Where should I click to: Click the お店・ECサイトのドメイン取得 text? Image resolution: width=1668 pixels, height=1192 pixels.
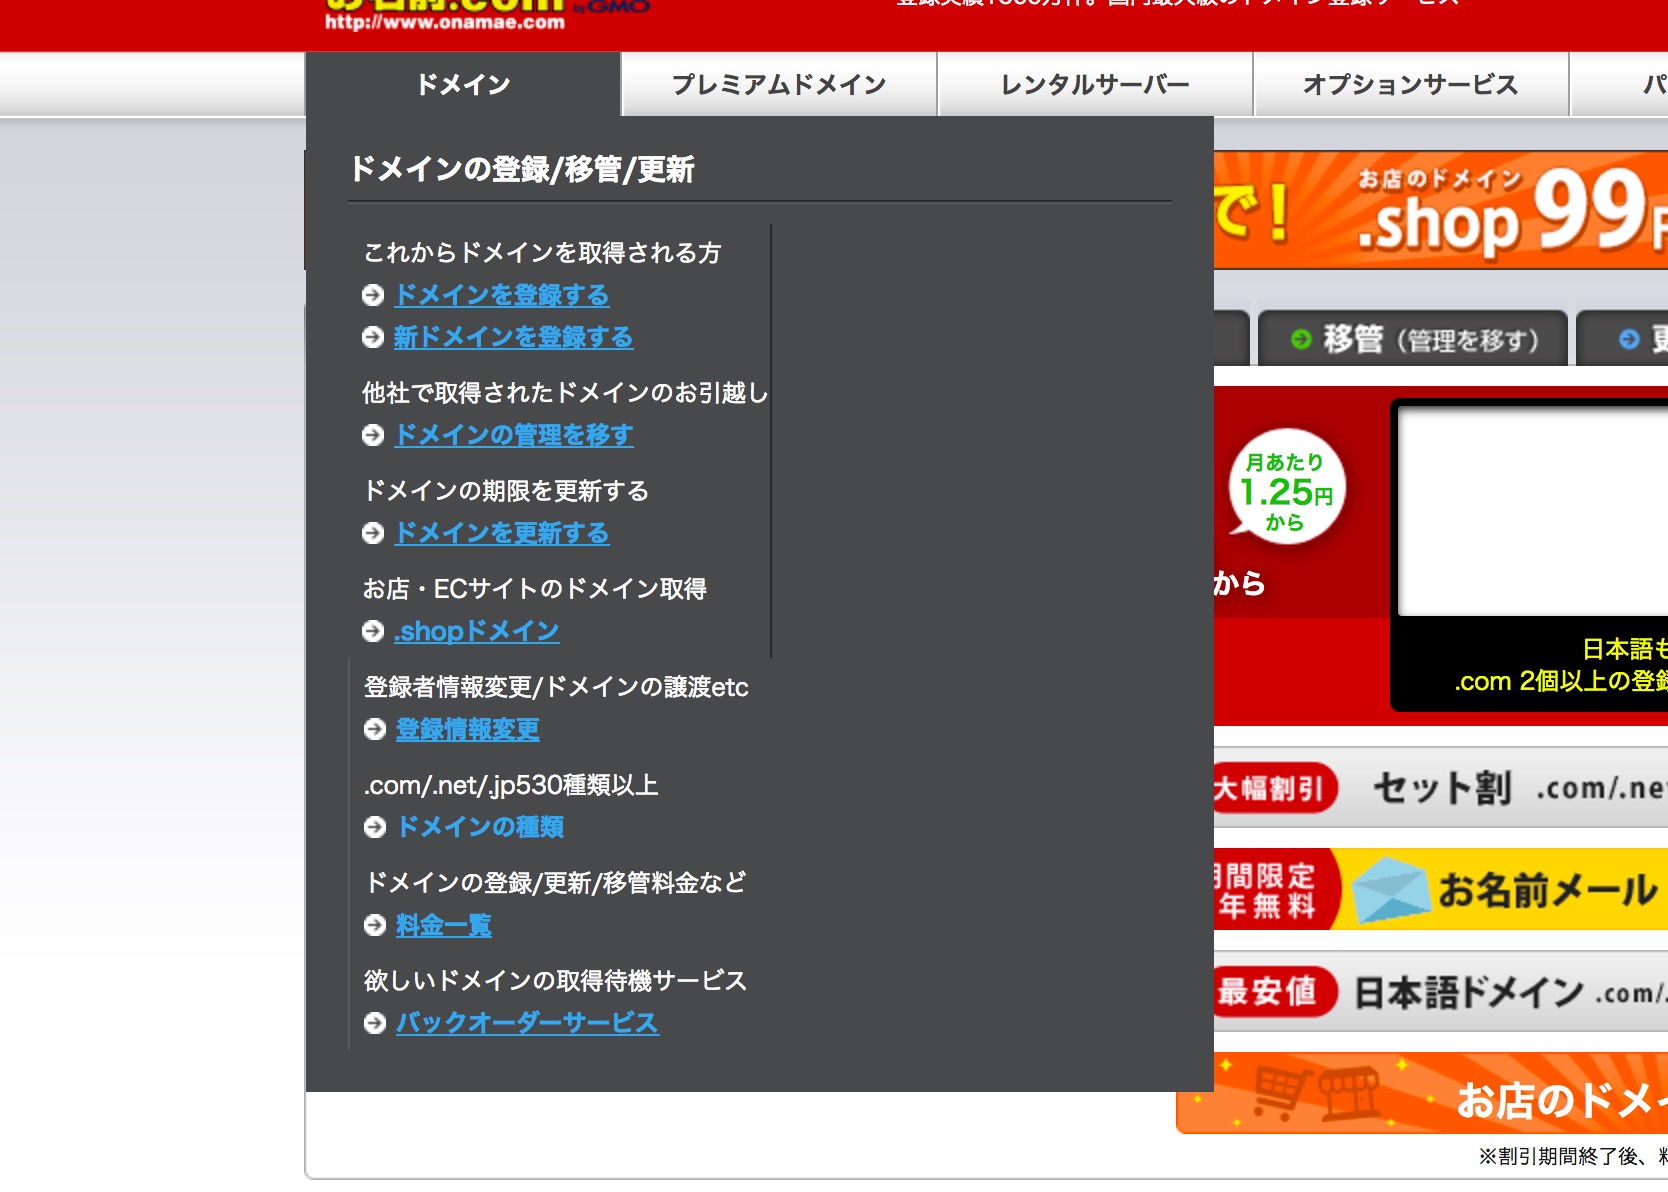pyautogui.click(x=535, y=589)
